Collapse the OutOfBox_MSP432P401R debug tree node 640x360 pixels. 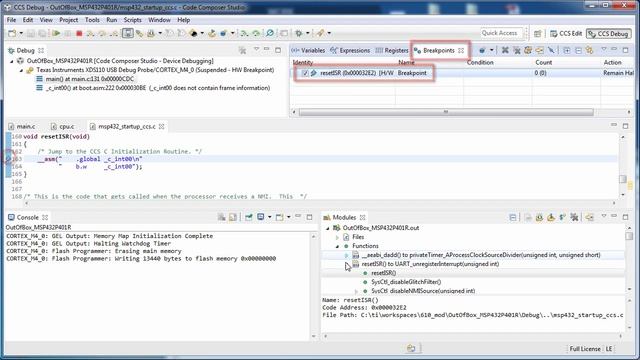[x=12, y=61]
